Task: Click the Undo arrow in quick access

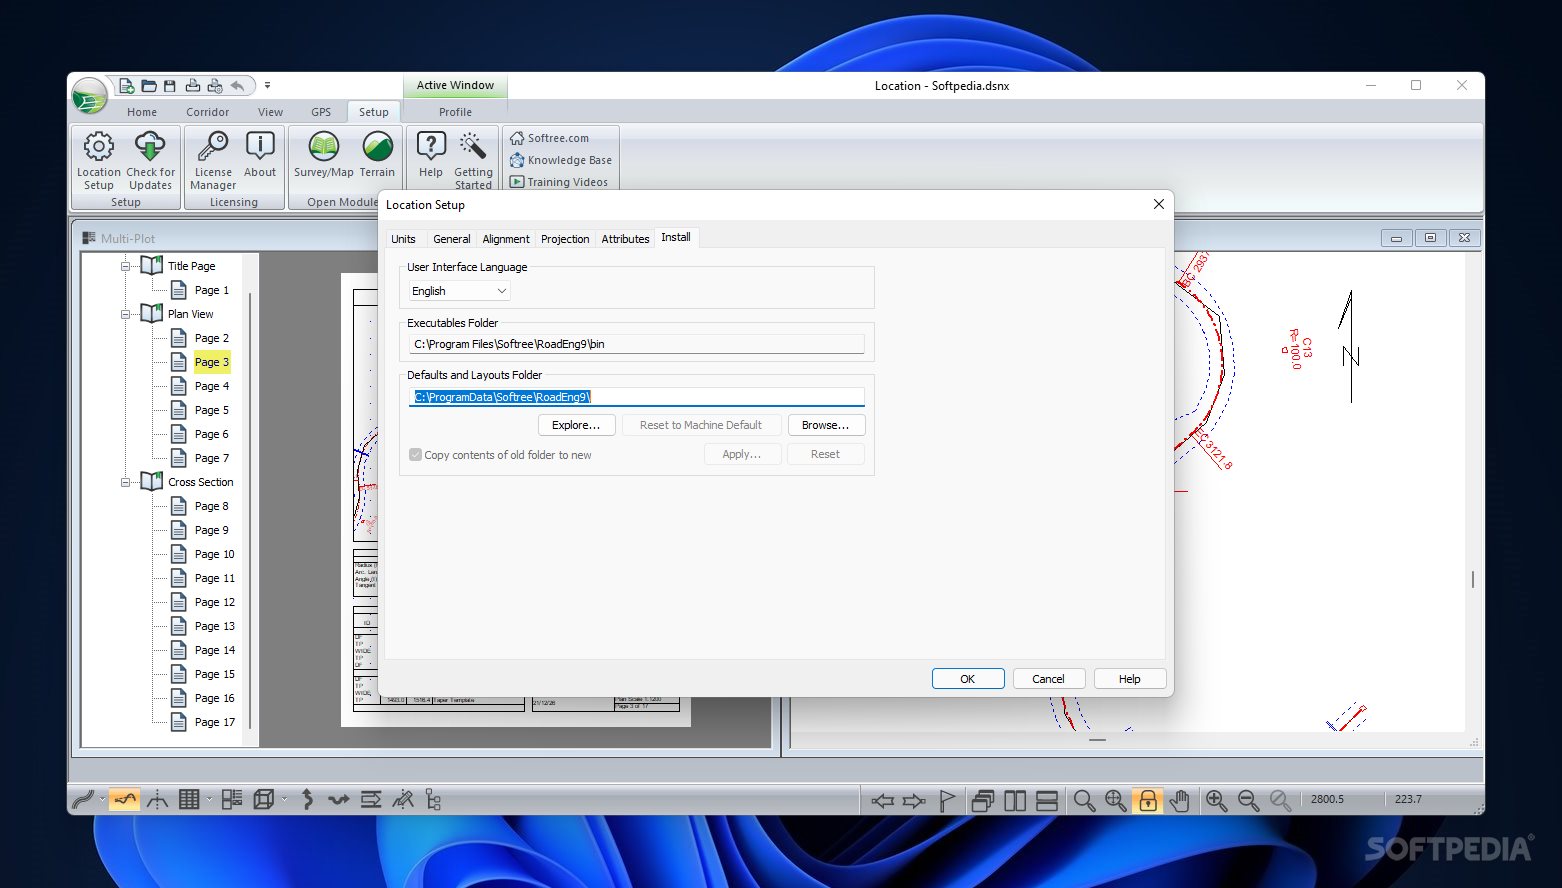Action: tap(237, 86)
